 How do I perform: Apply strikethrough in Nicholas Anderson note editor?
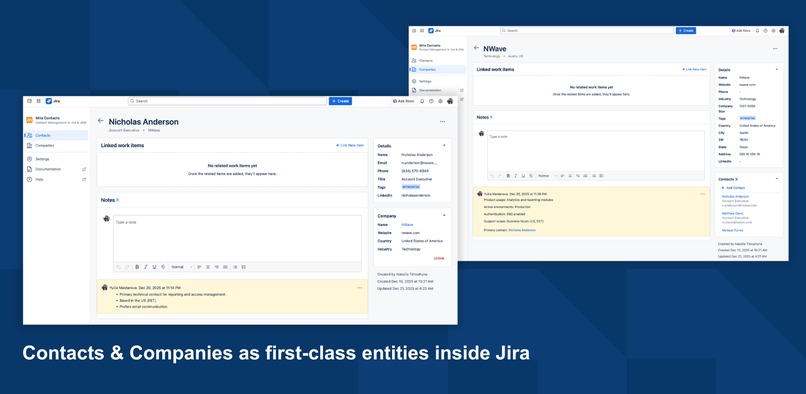click(163, 267)
